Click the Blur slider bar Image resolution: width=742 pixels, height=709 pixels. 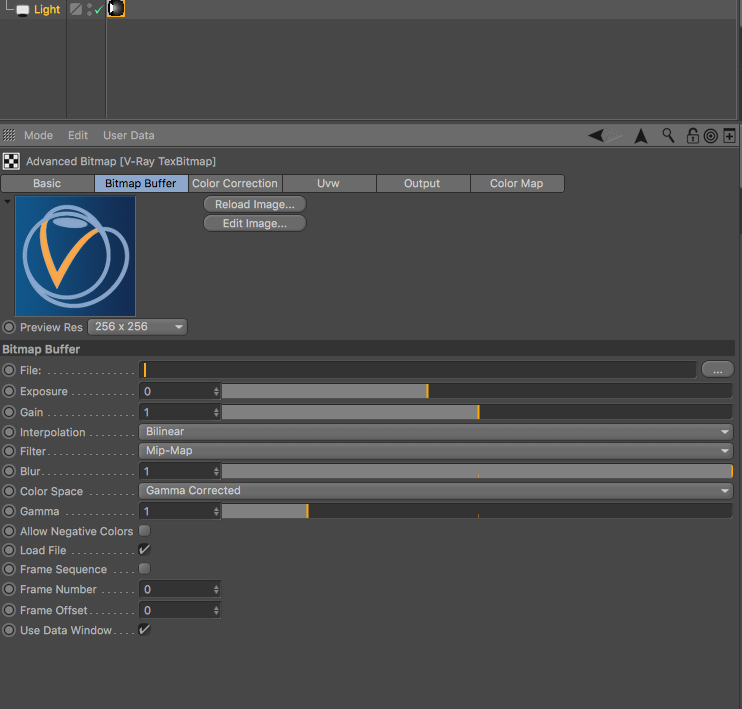[x=477, y=471]
